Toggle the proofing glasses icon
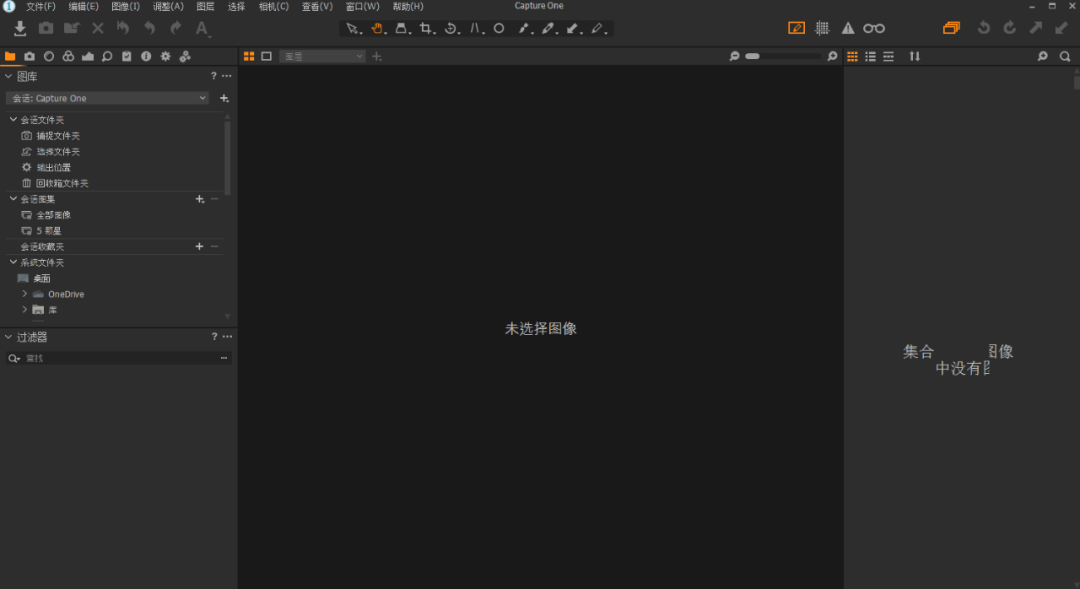The width and height of the screenshot is (1080, 589). point(874,28)
